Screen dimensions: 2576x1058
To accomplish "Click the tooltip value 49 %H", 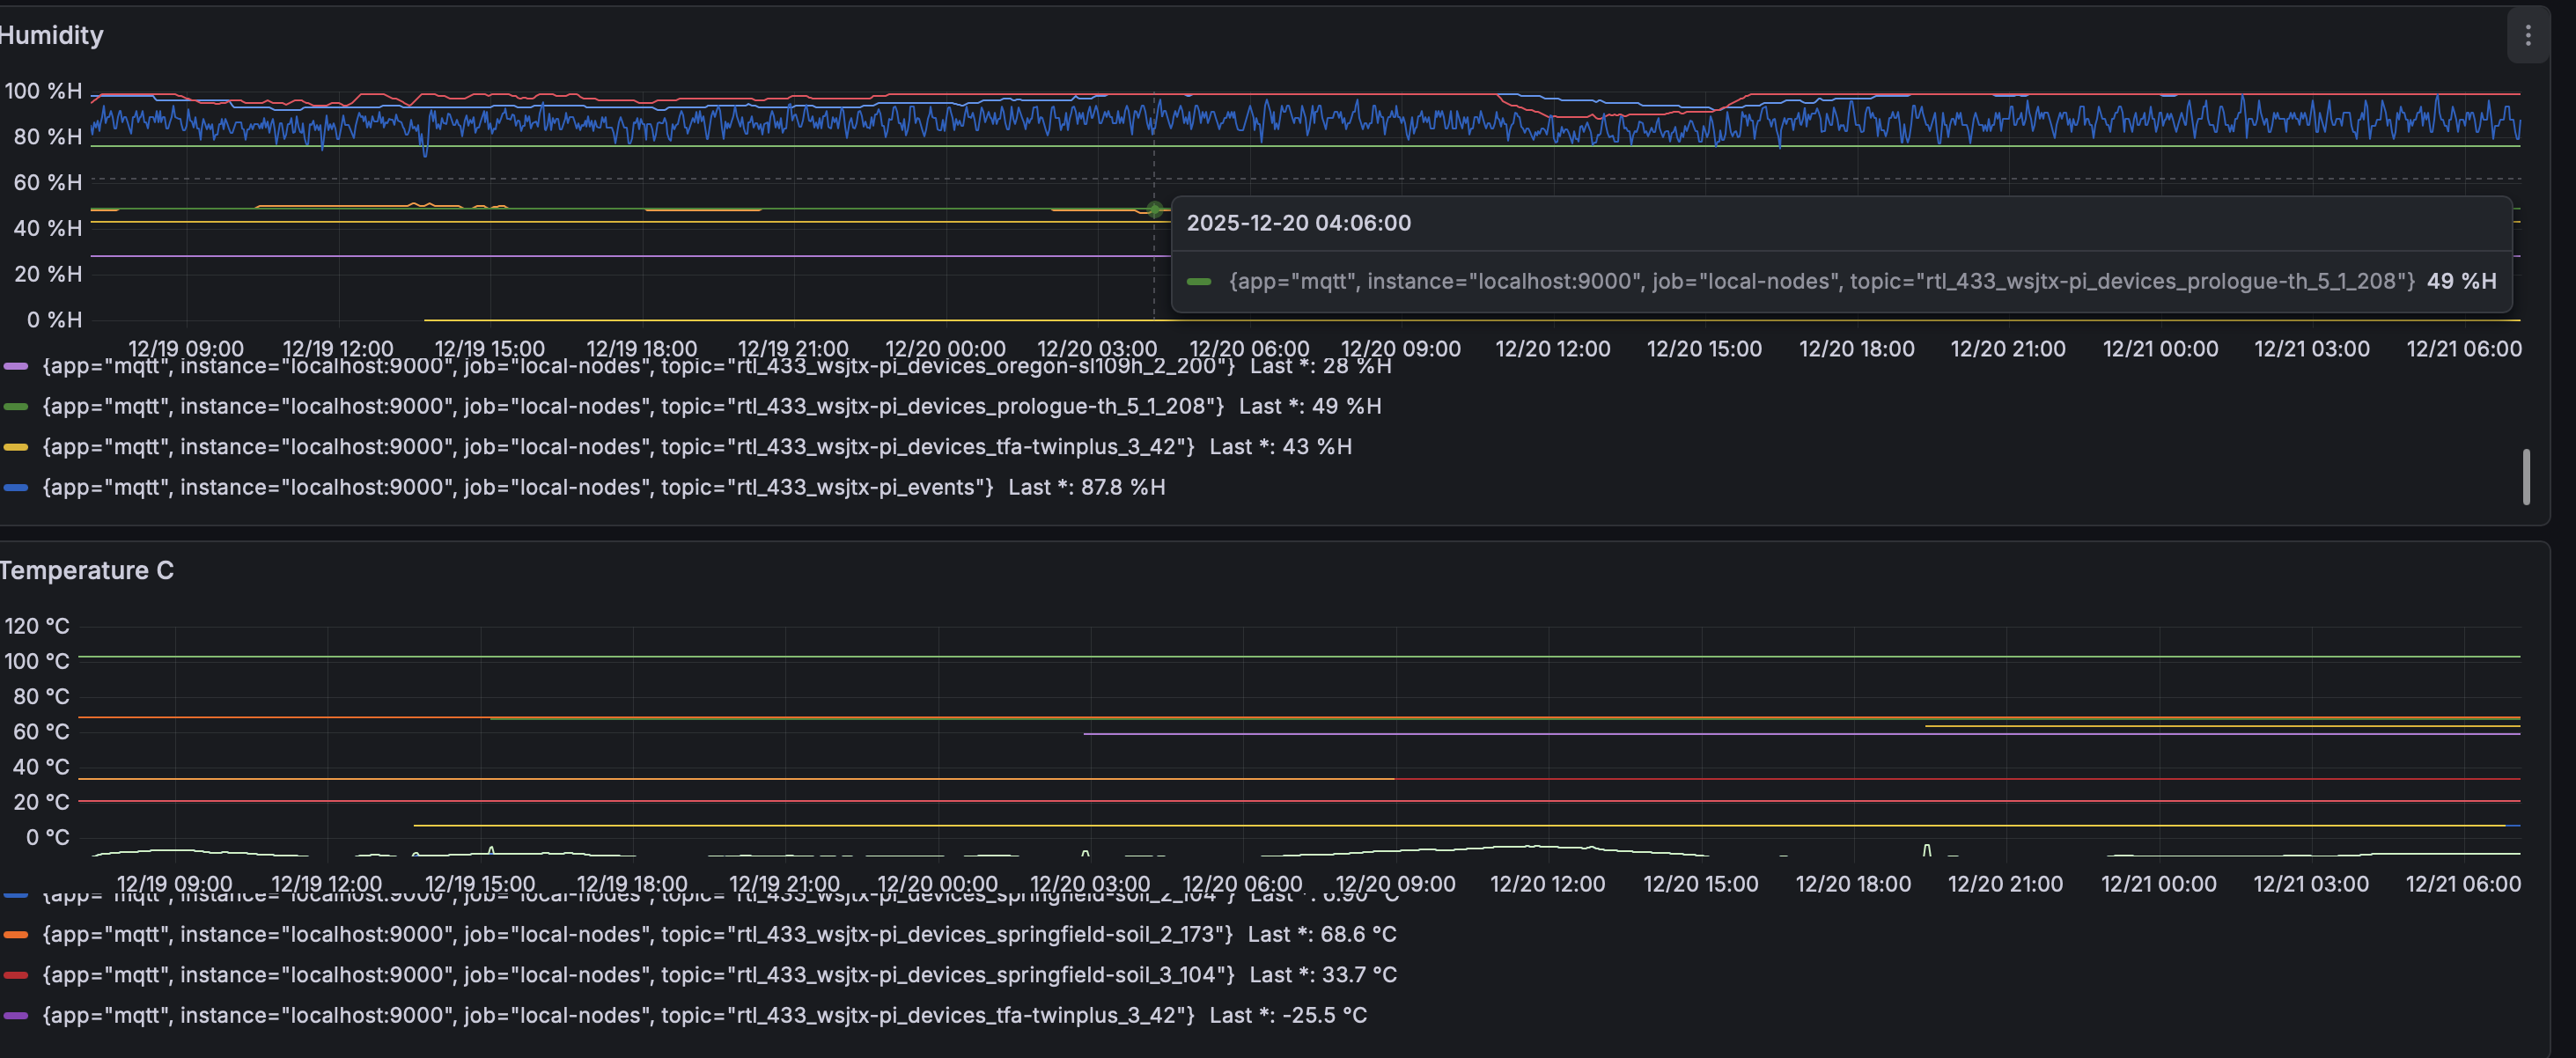I will click(x=2461, y=281).
